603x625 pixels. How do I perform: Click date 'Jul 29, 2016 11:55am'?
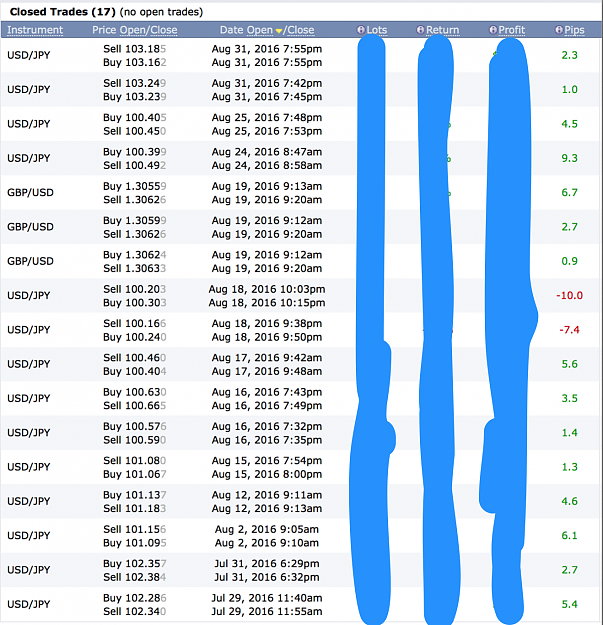(267, 611)
